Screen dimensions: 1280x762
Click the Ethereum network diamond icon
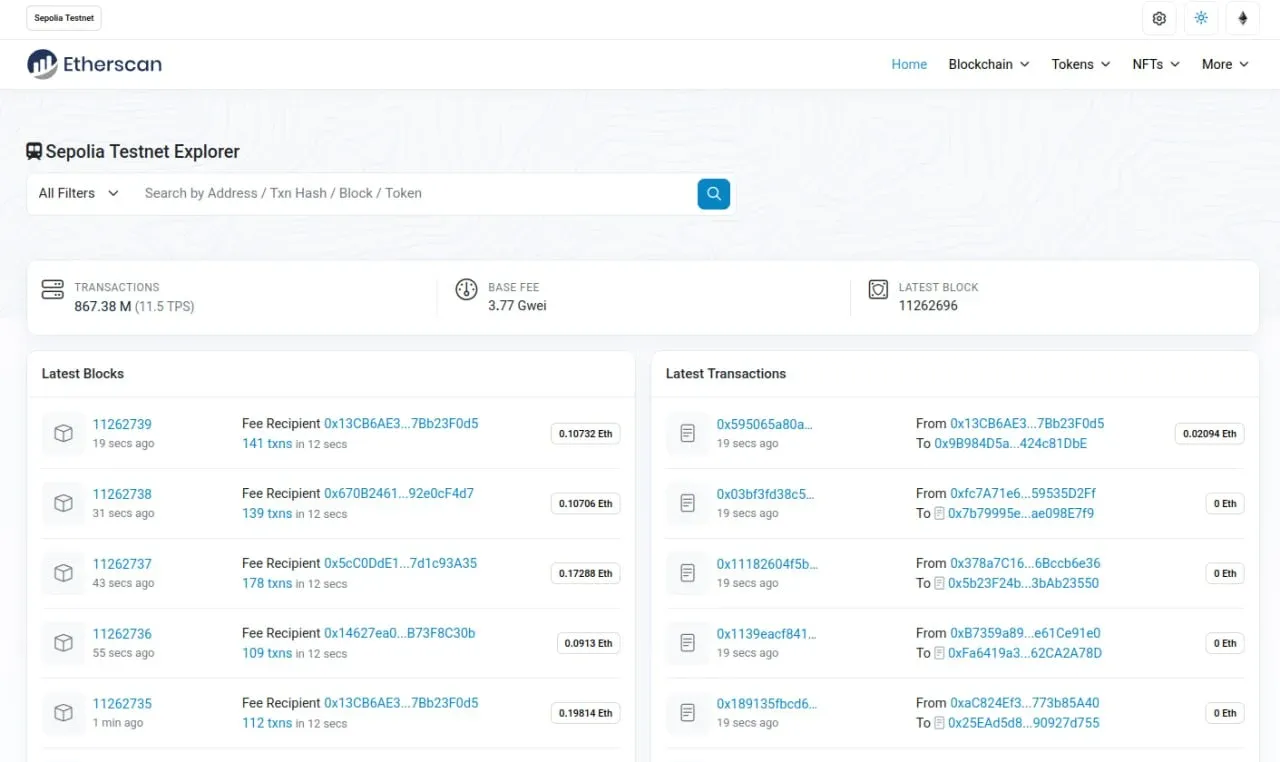[1243, 18]
